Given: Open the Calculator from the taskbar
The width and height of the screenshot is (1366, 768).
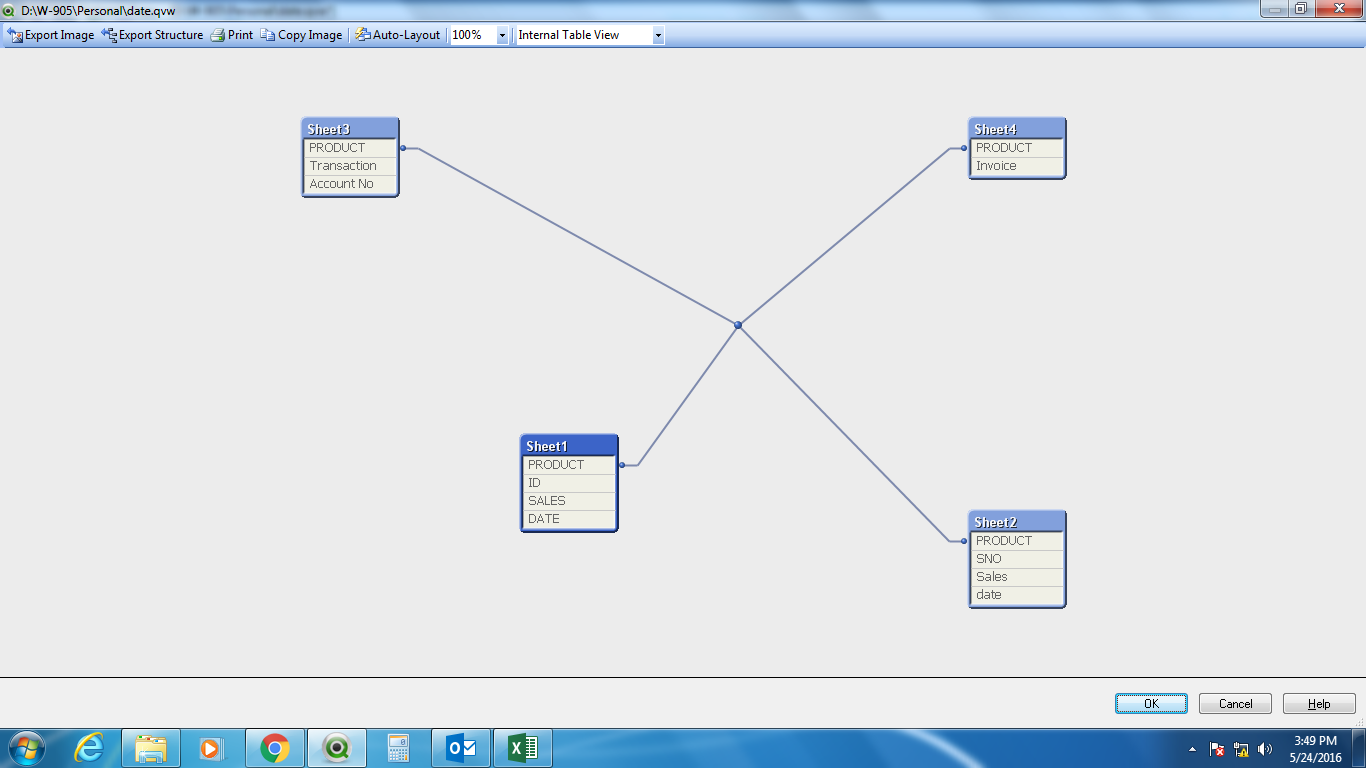Looking at the screenshot, I should point(399,748).
